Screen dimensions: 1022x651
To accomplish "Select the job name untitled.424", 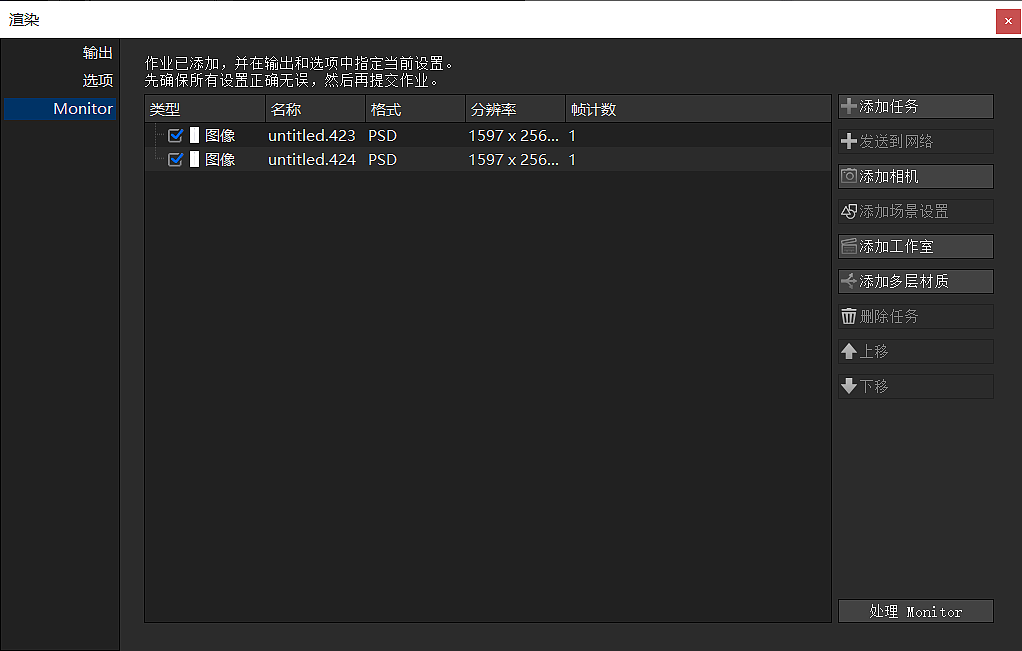I will tap(312, 160).
